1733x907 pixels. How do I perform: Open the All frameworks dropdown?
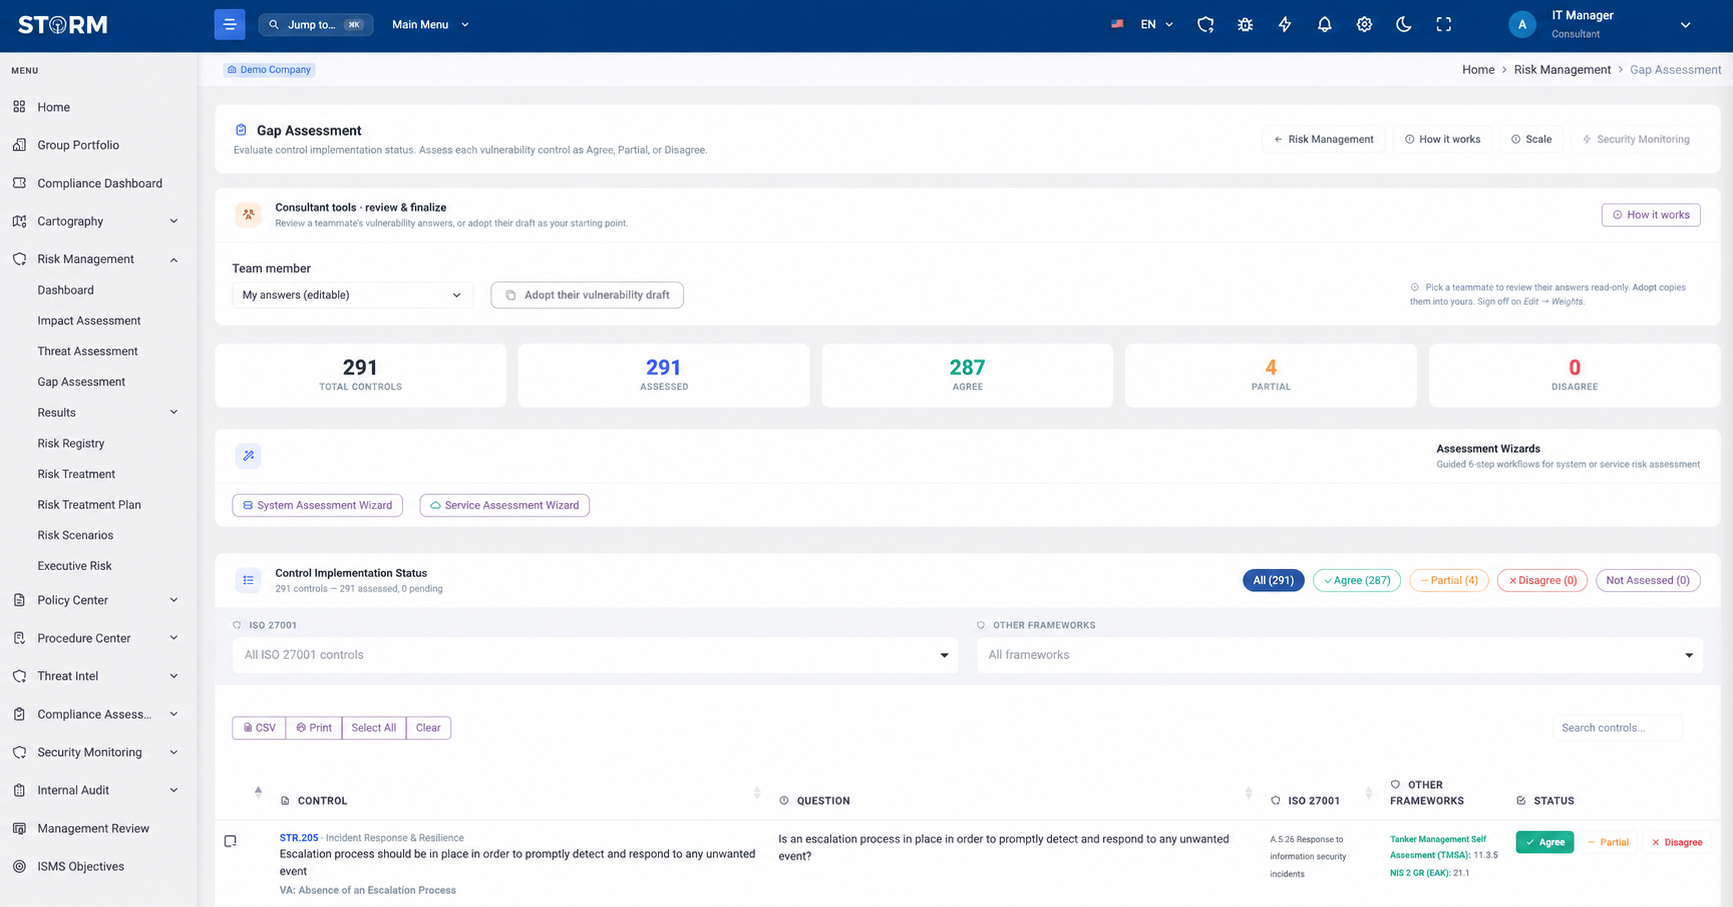tap(1339, 655)
